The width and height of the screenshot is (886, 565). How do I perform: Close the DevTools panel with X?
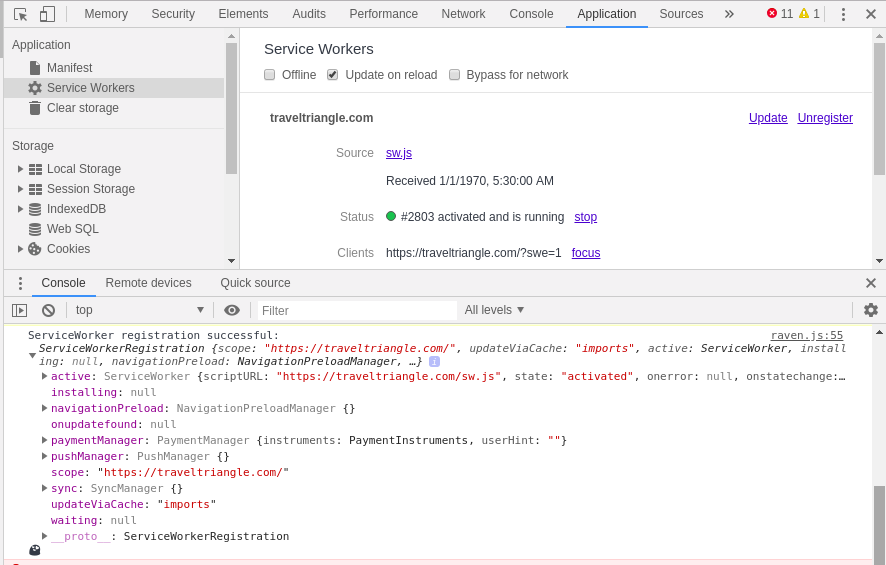871,14
